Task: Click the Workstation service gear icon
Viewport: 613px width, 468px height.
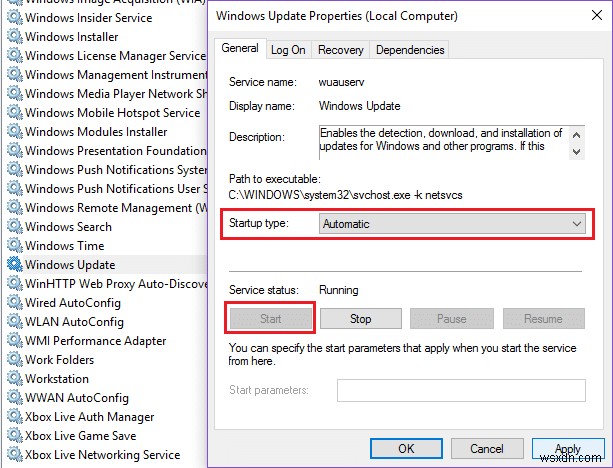Action: [x=14, y=379]
